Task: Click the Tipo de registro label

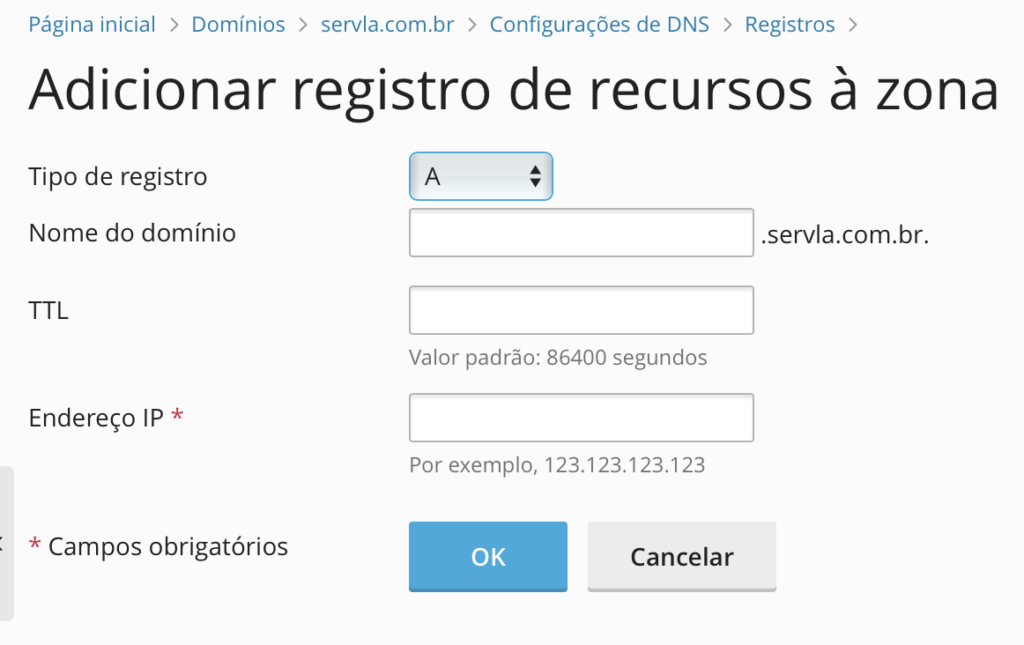Action: click(x=118, y=176)
